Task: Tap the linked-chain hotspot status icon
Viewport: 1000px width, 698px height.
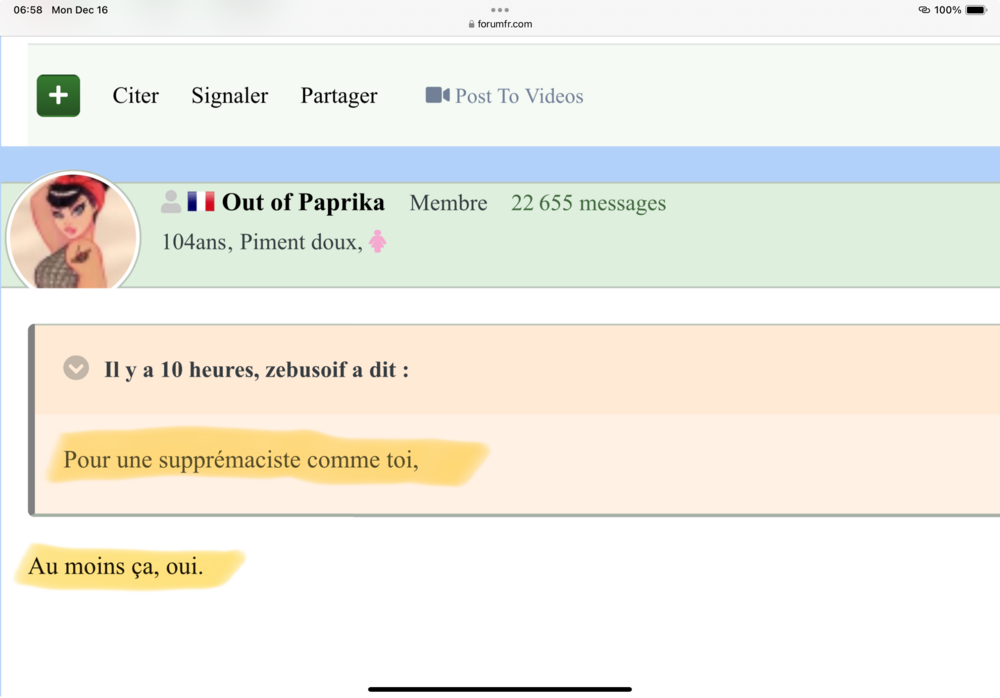Action: tap(923, 10)
